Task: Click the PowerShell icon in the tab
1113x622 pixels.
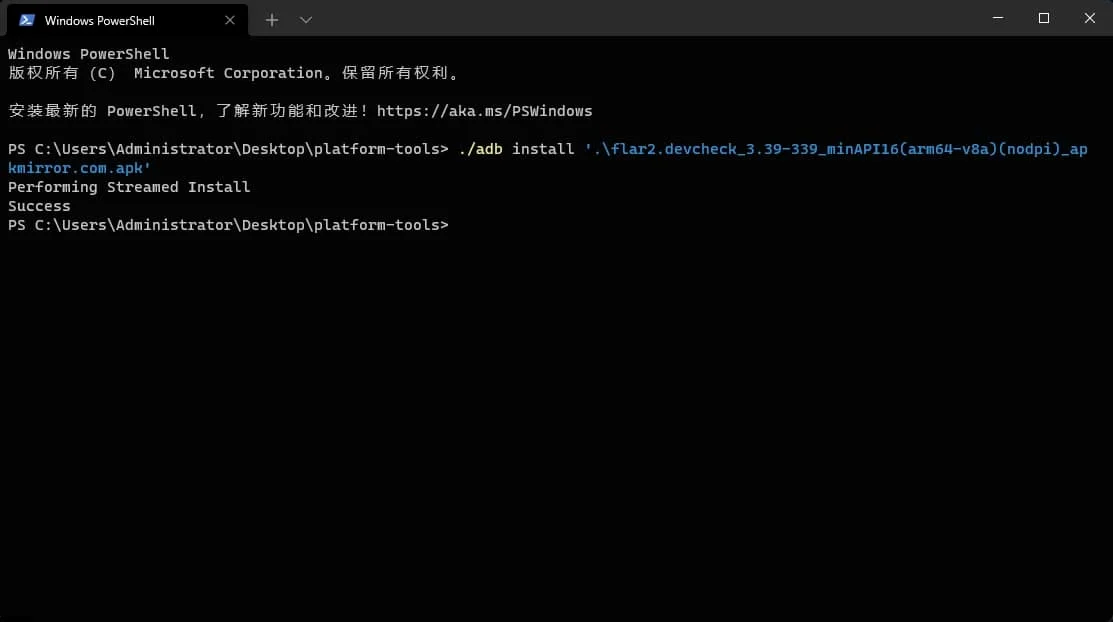Action: [27, 20]
